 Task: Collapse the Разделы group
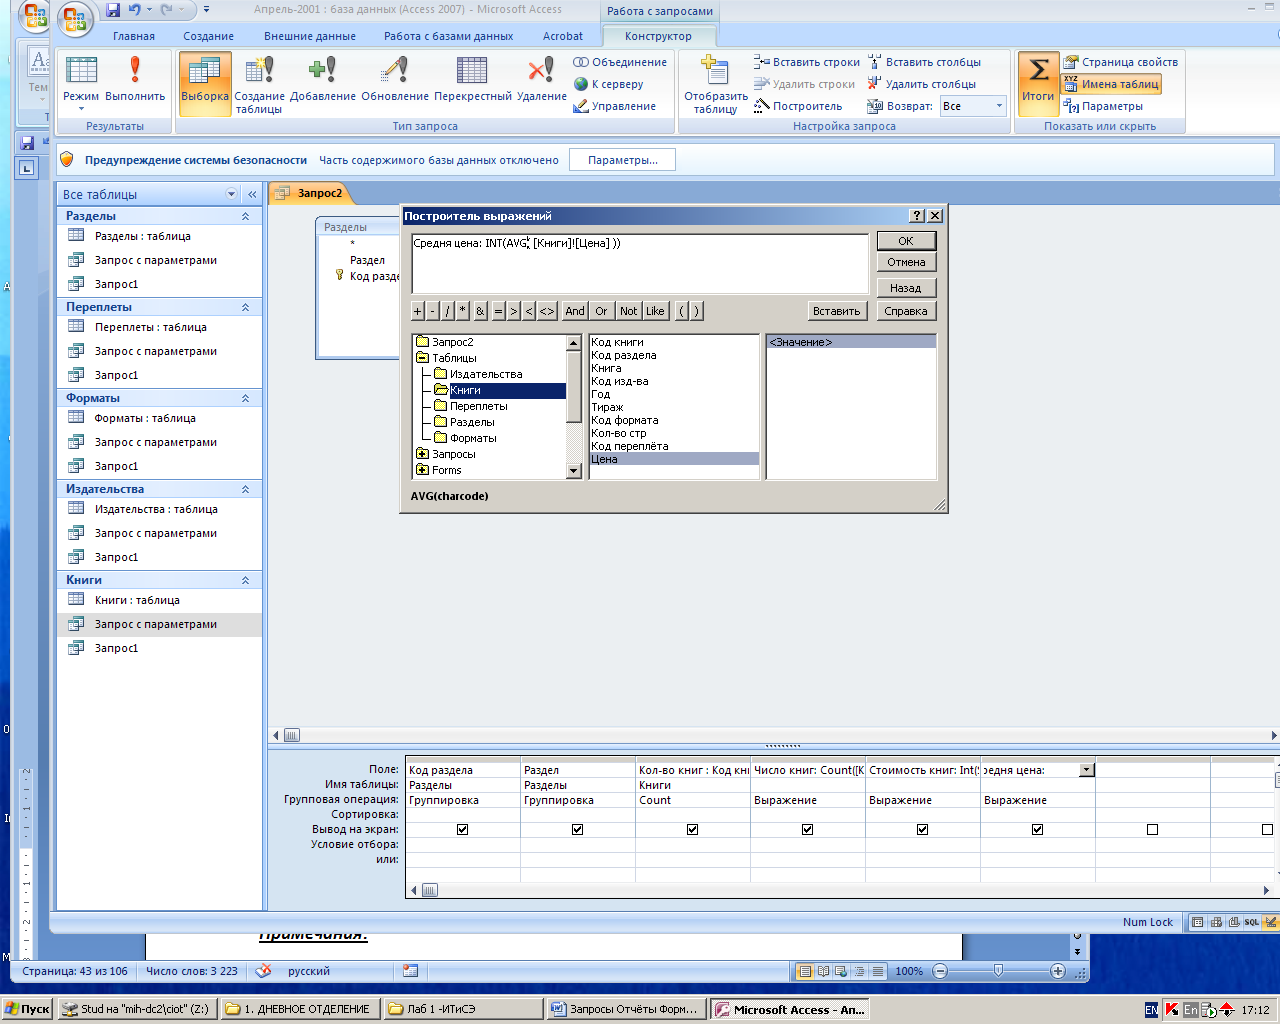click(x=245, y=216)
